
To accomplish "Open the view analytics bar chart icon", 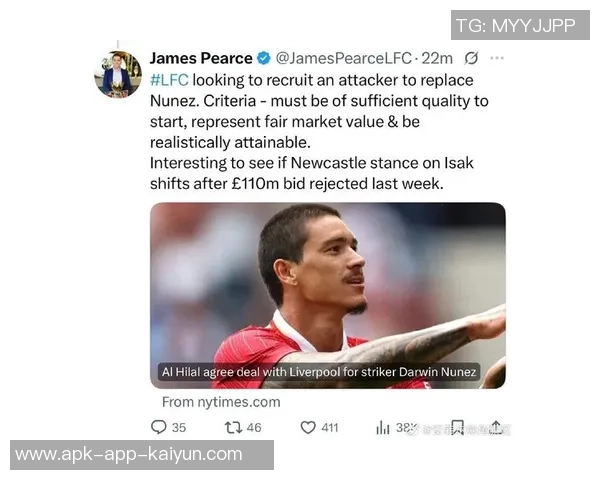I will click(383, 428).
